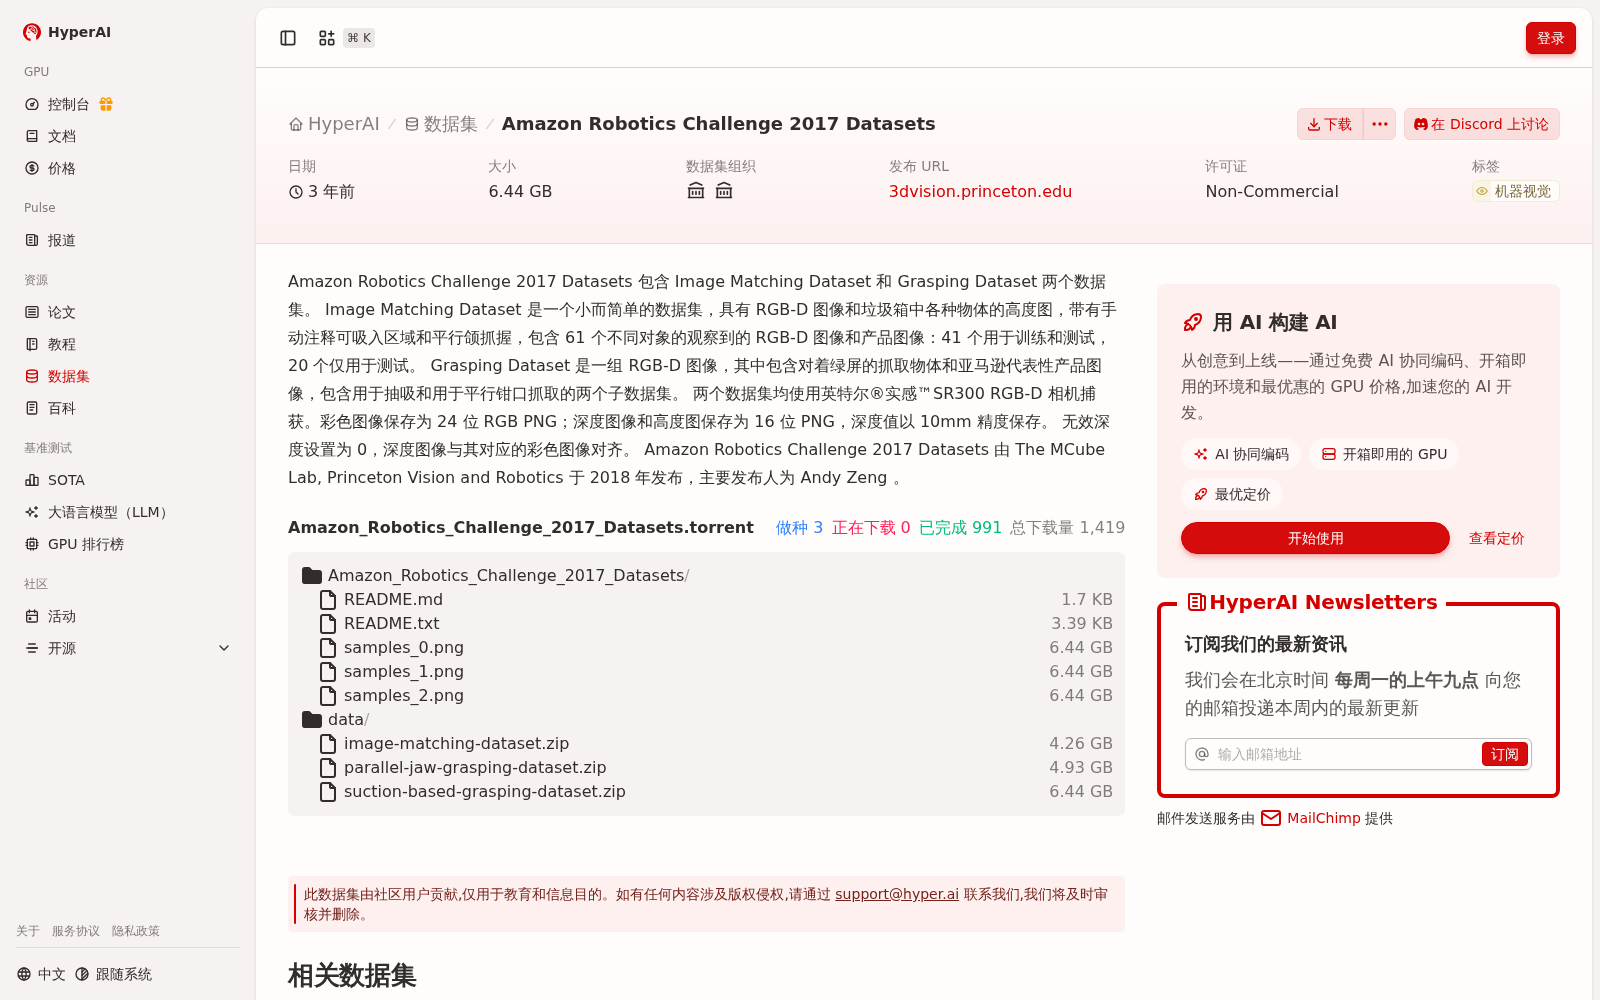Click the 做种 3 seeding count
Screen dimensions: 1600x1000
click(800, 527)
